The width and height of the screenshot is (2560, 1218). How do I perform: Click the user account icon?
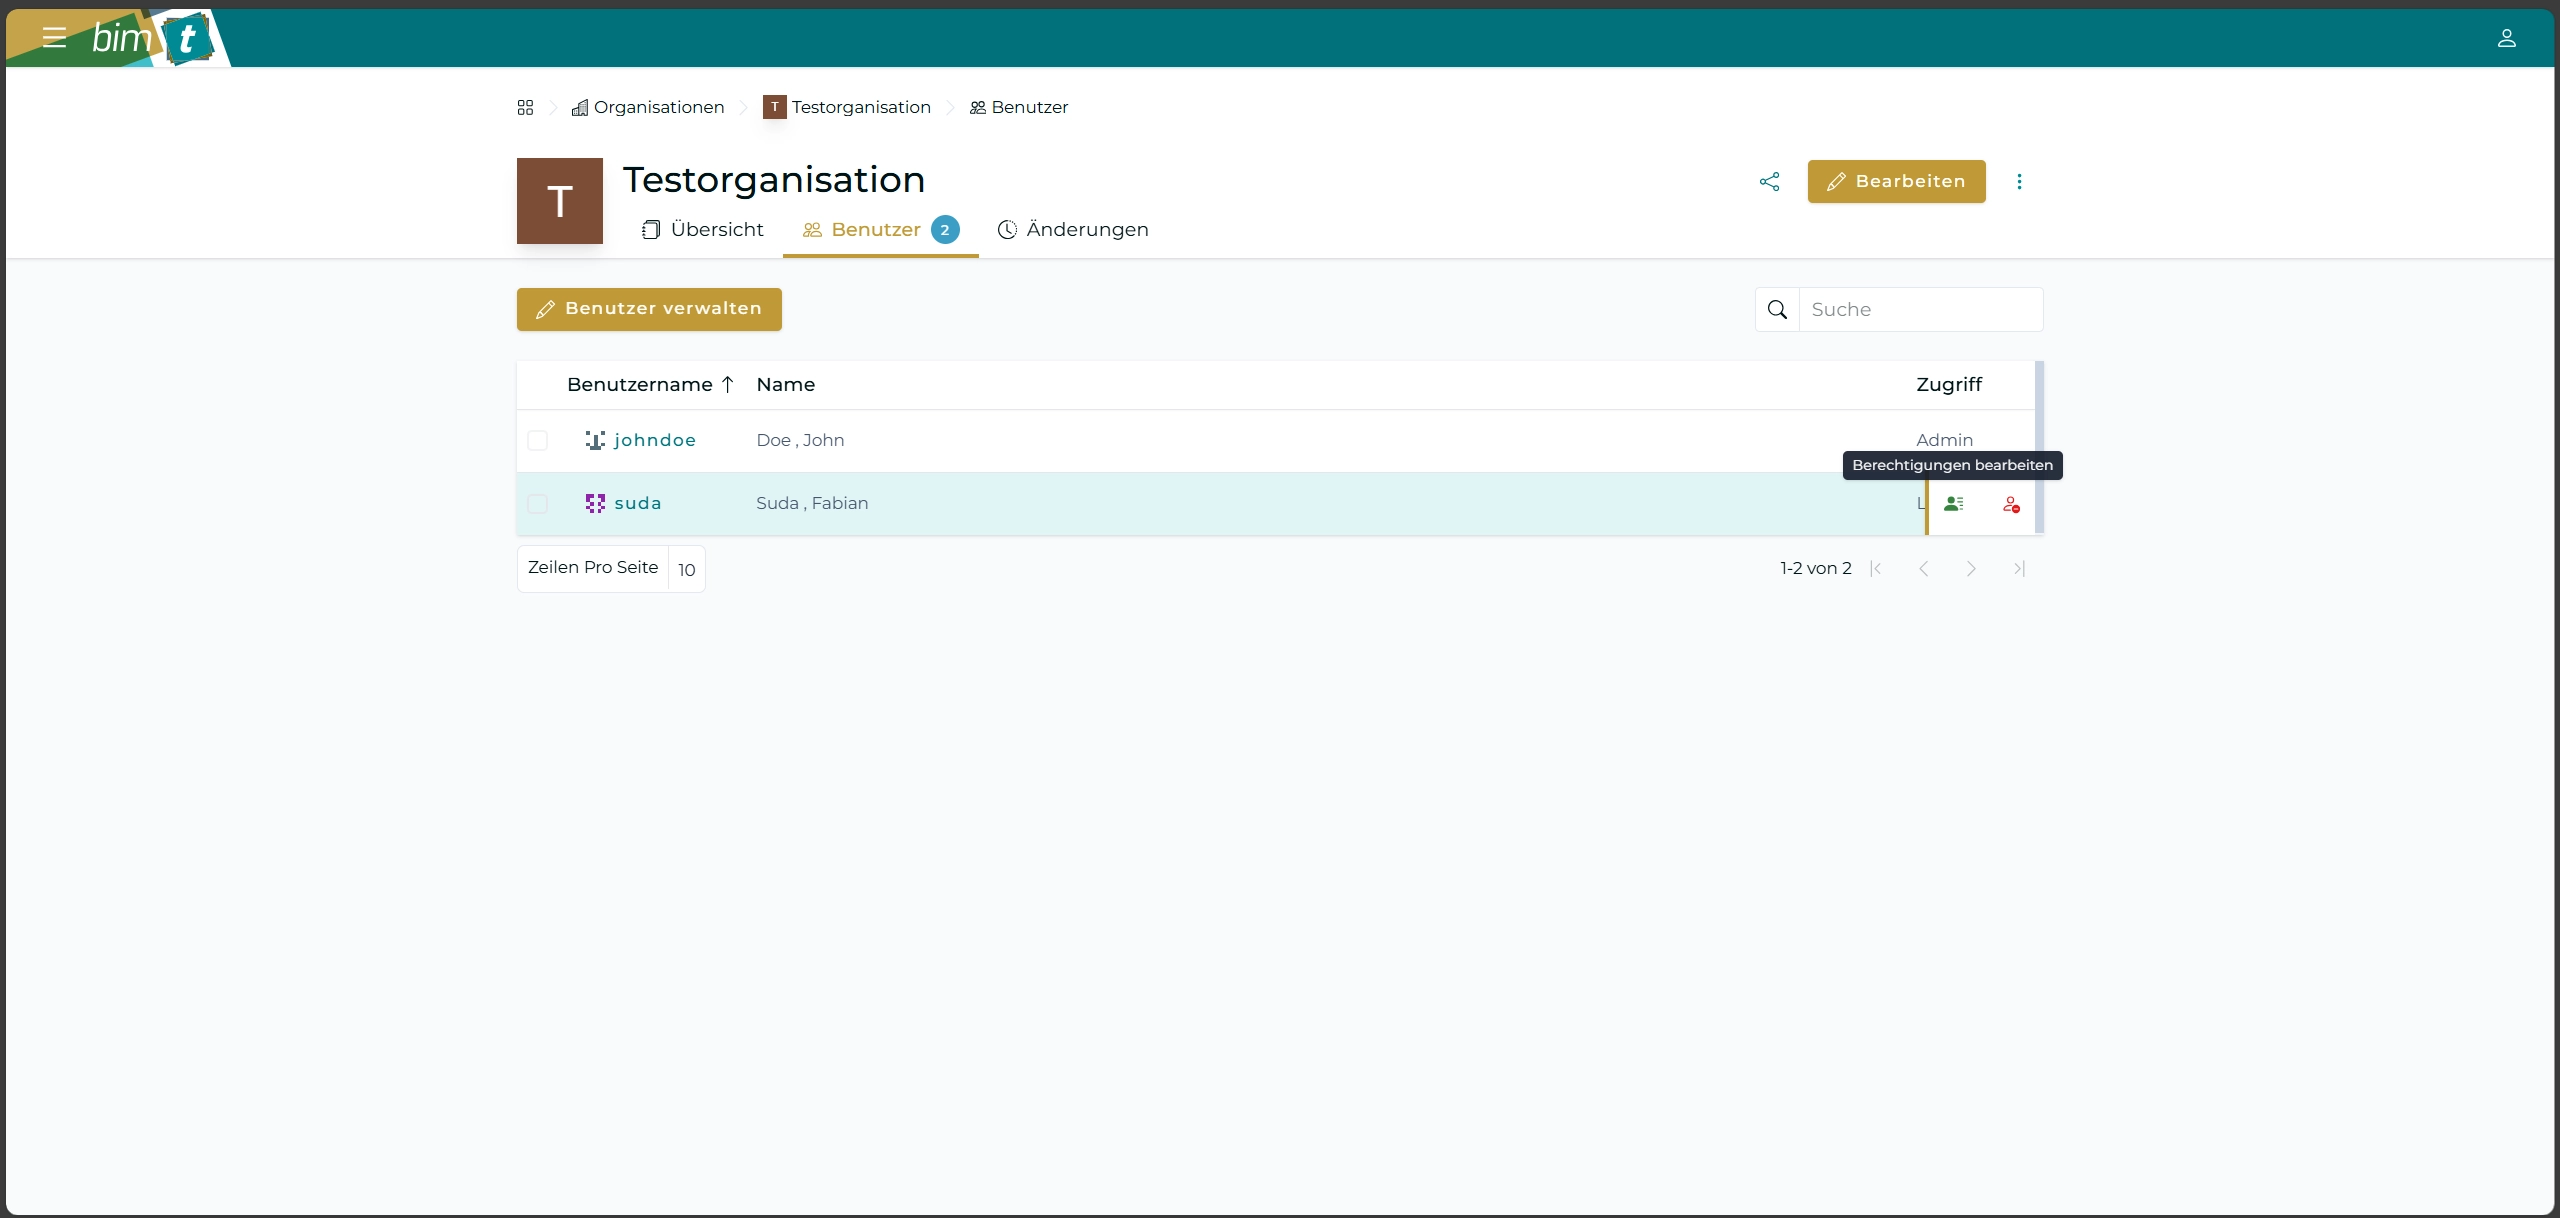pyautogui.click(x=2506, y=38)
